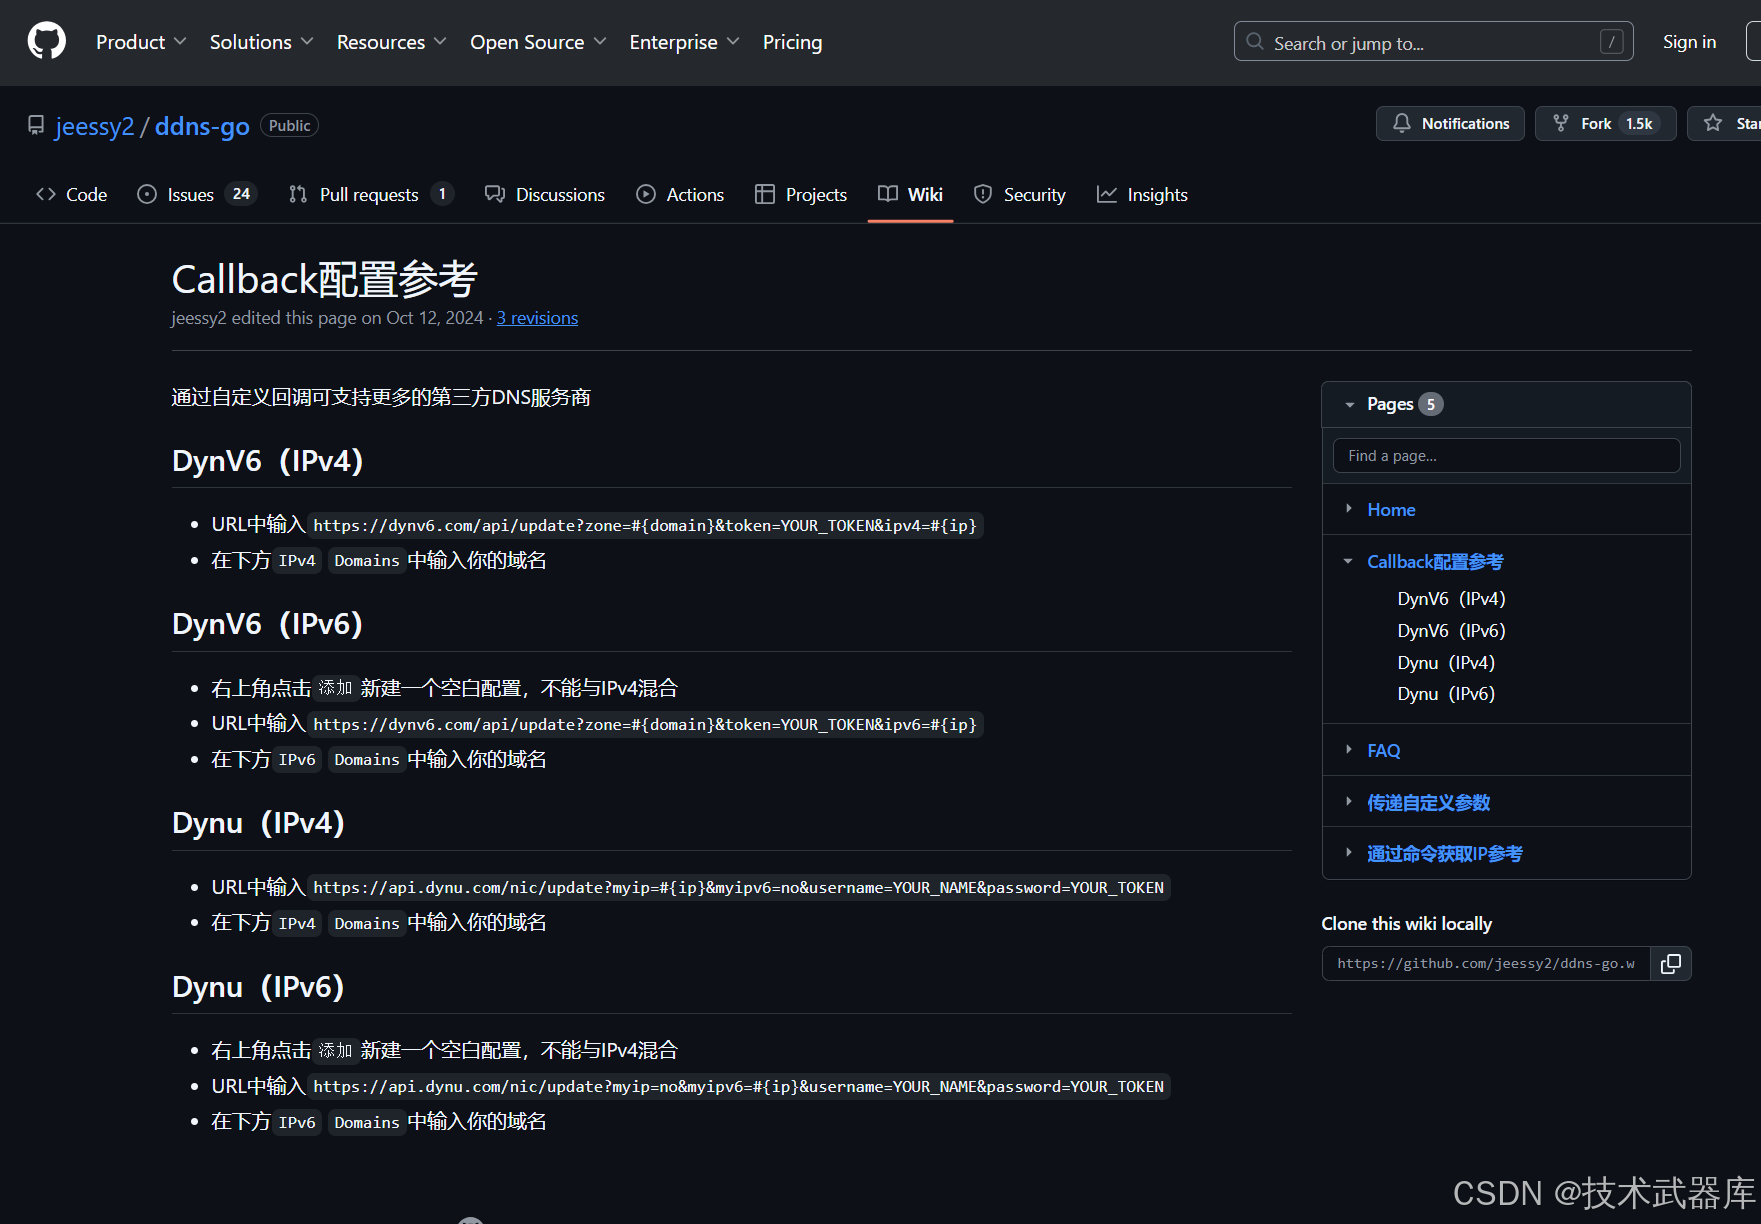1761x1224 pixels.
Task: Click the Projects table icon
Action: pos(765,194)
